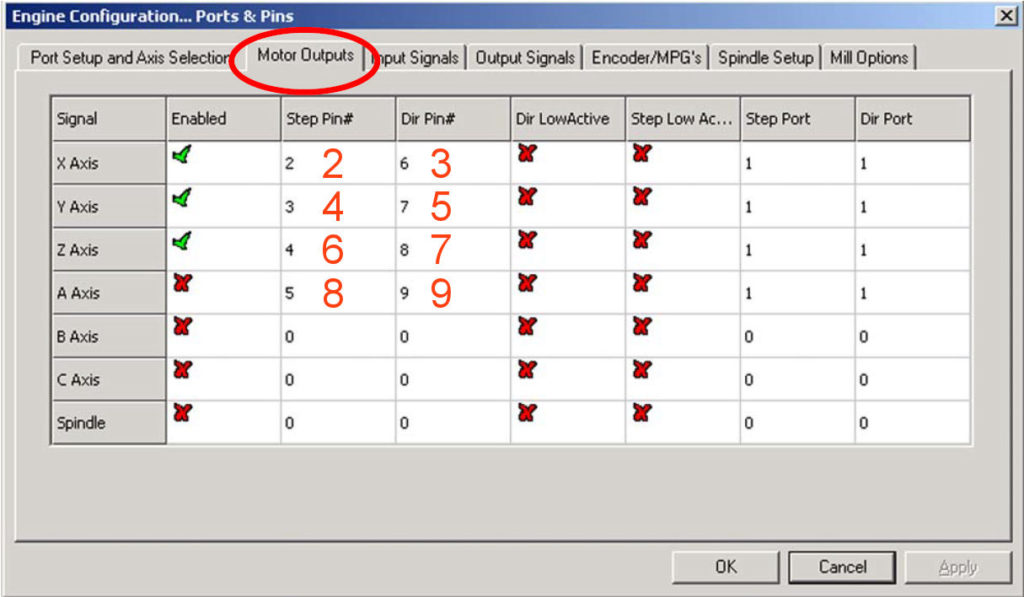This screenshot has width=1024, height=597.
Task: Click the Apply button
Action: [x=957, y=566]
